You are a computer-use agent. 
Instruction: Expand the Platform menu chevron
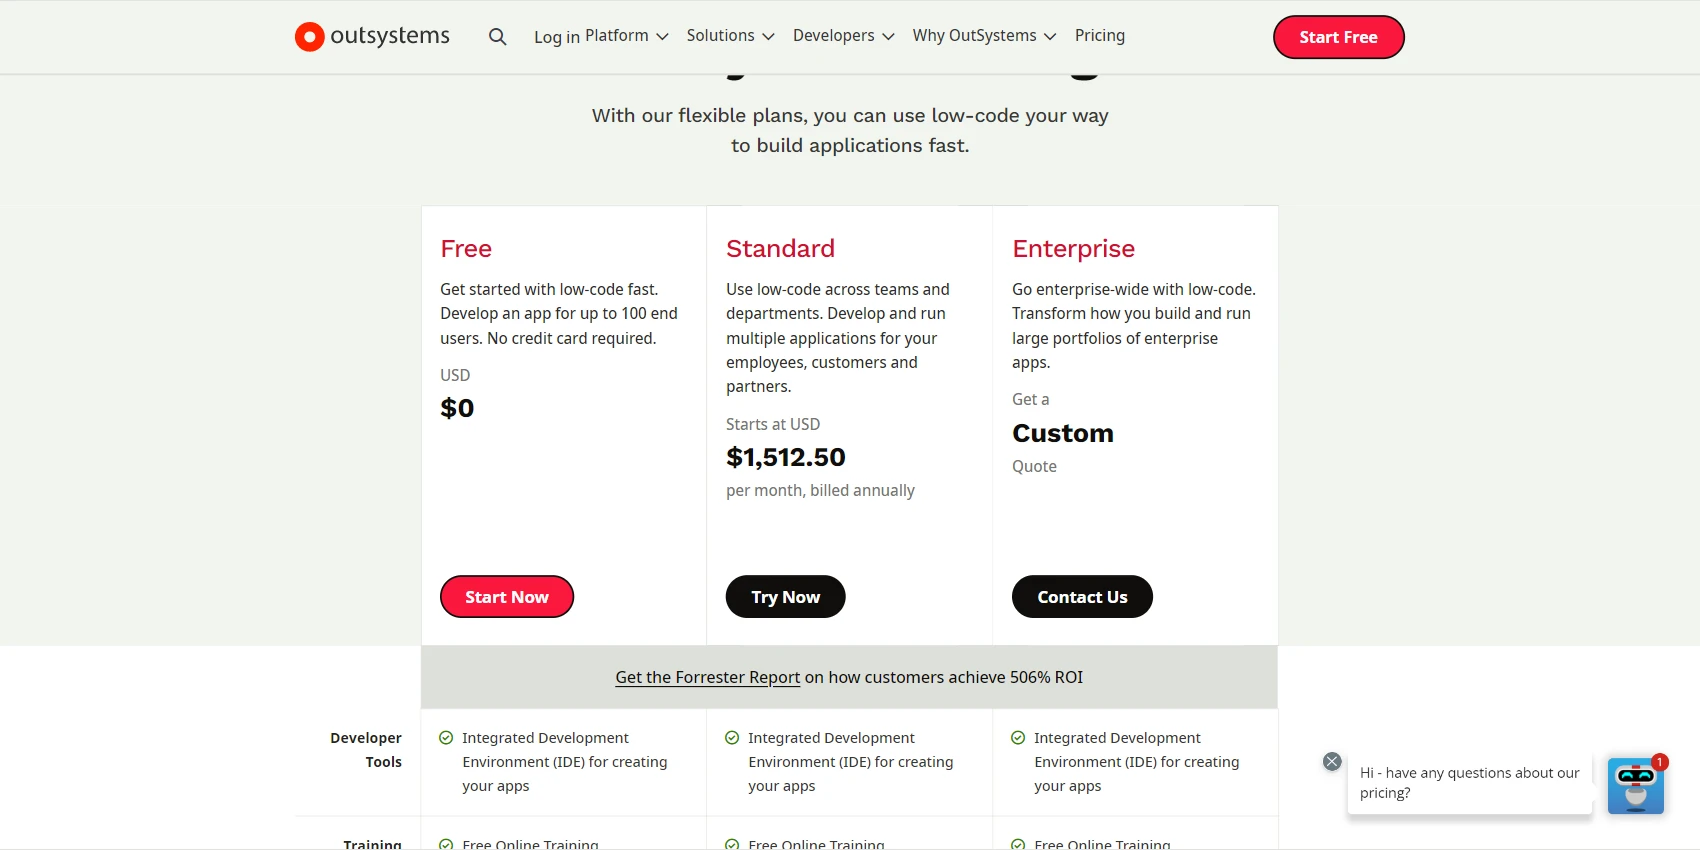(x=662, y=36)
